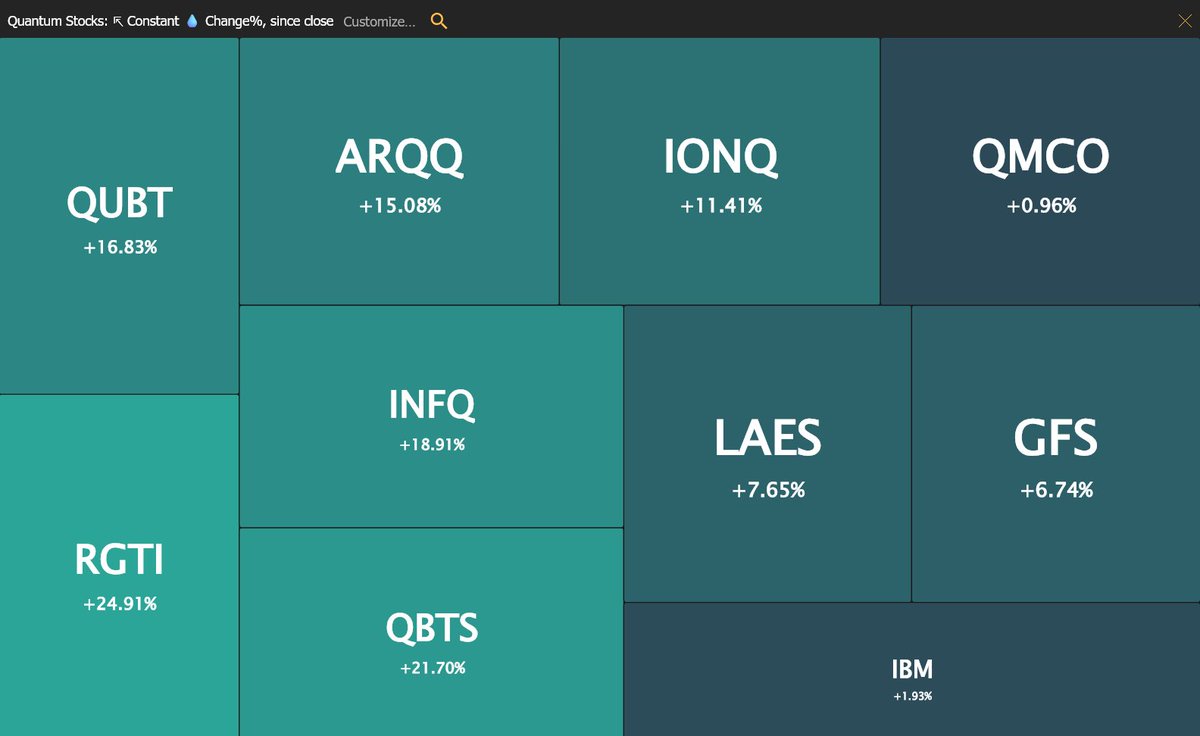The image size is (1200, 736).
Task: Click the +7.65% change value
Action: coord(768,490)
